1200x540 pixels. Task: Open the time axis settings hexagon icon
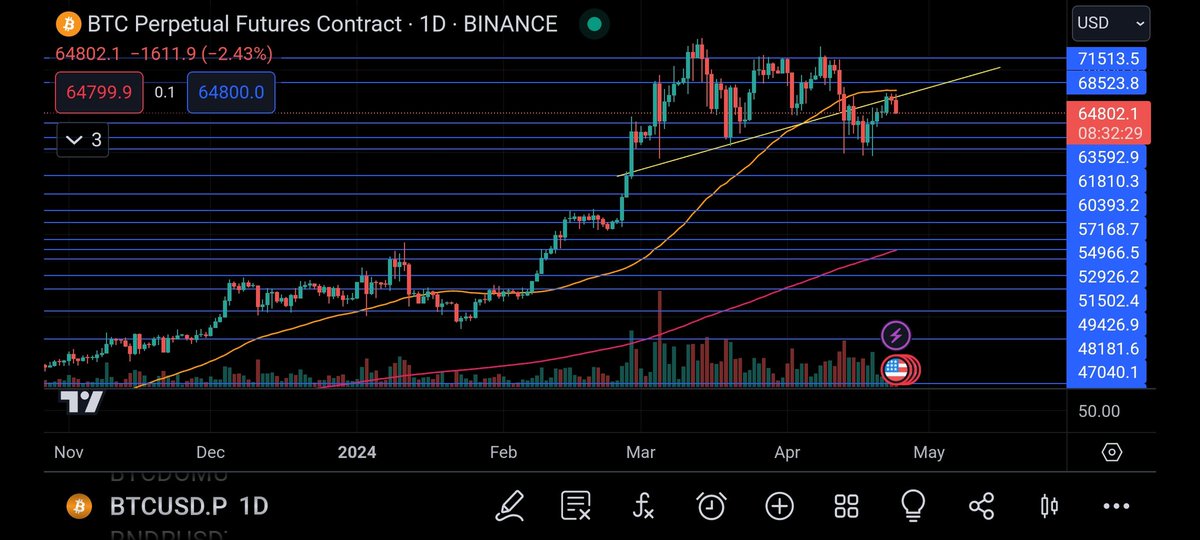tap(1112, 452)
